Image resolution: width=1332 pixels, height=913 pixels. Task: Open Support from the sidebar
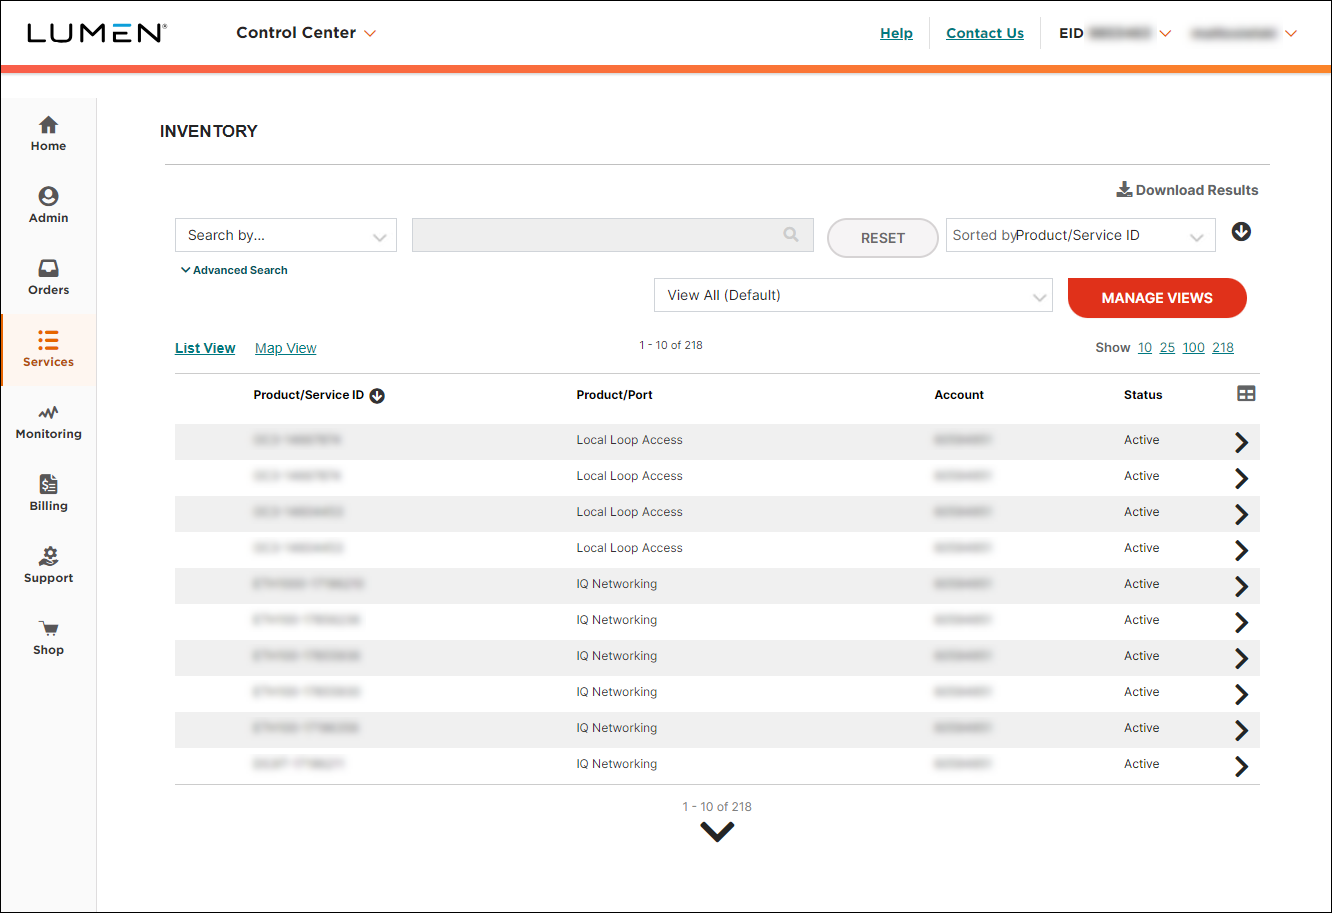pyautogui.click(x=48, y=565)
